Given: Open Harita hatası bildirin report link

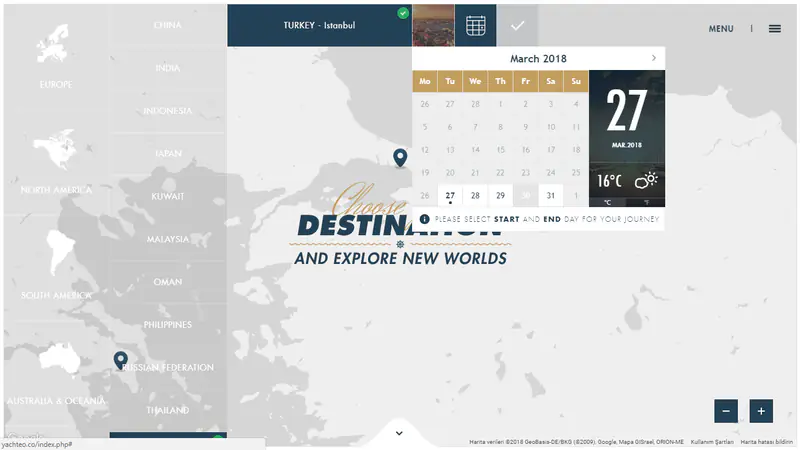Looking at the screenshot, I should point(766,442).
